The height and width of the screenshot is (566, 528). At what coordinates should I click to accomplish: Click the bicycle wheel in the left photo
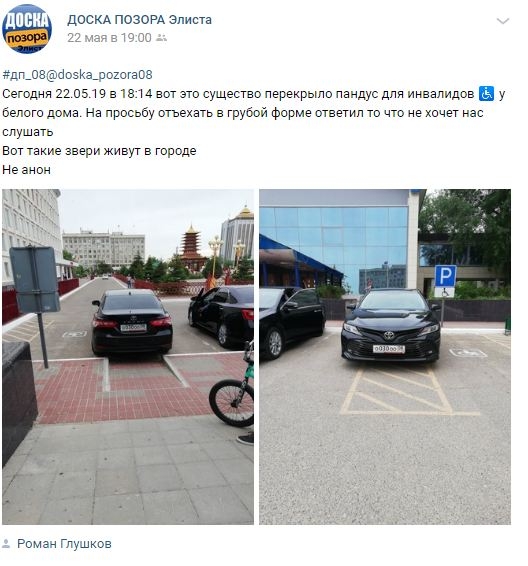(x=232, y=402)
